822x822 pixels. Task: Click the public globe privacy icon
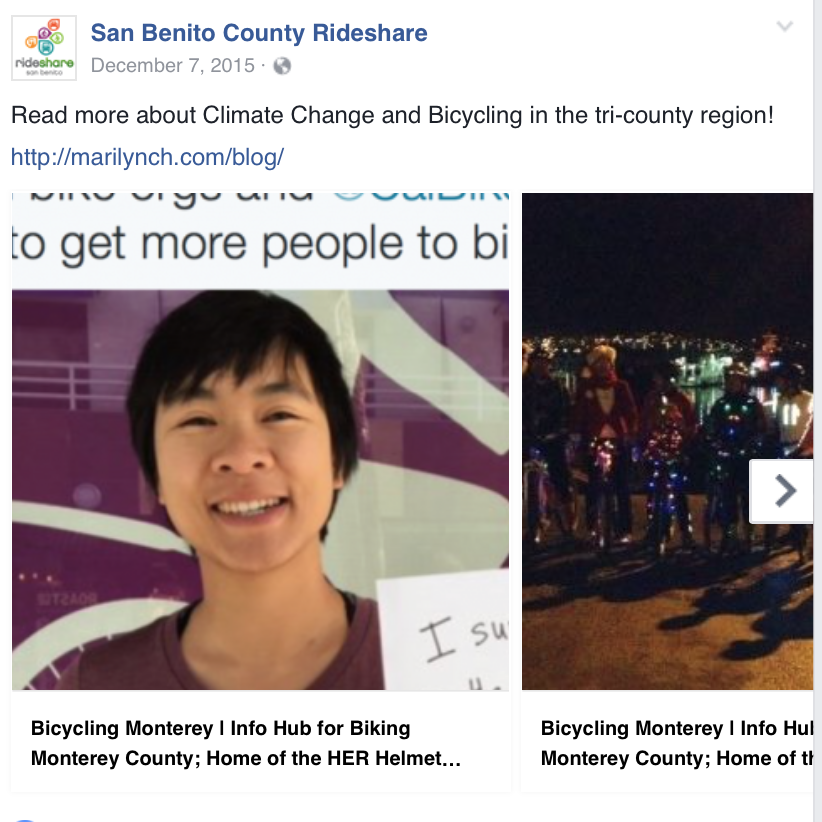pyautogui.click(x=282, y=66)
